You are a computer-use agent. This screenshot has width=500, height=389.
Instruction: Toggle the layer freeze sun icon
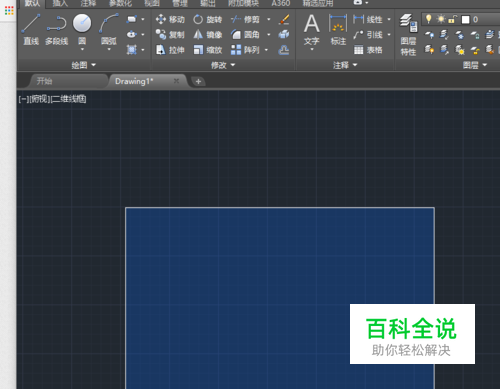[x=441, y=19]
